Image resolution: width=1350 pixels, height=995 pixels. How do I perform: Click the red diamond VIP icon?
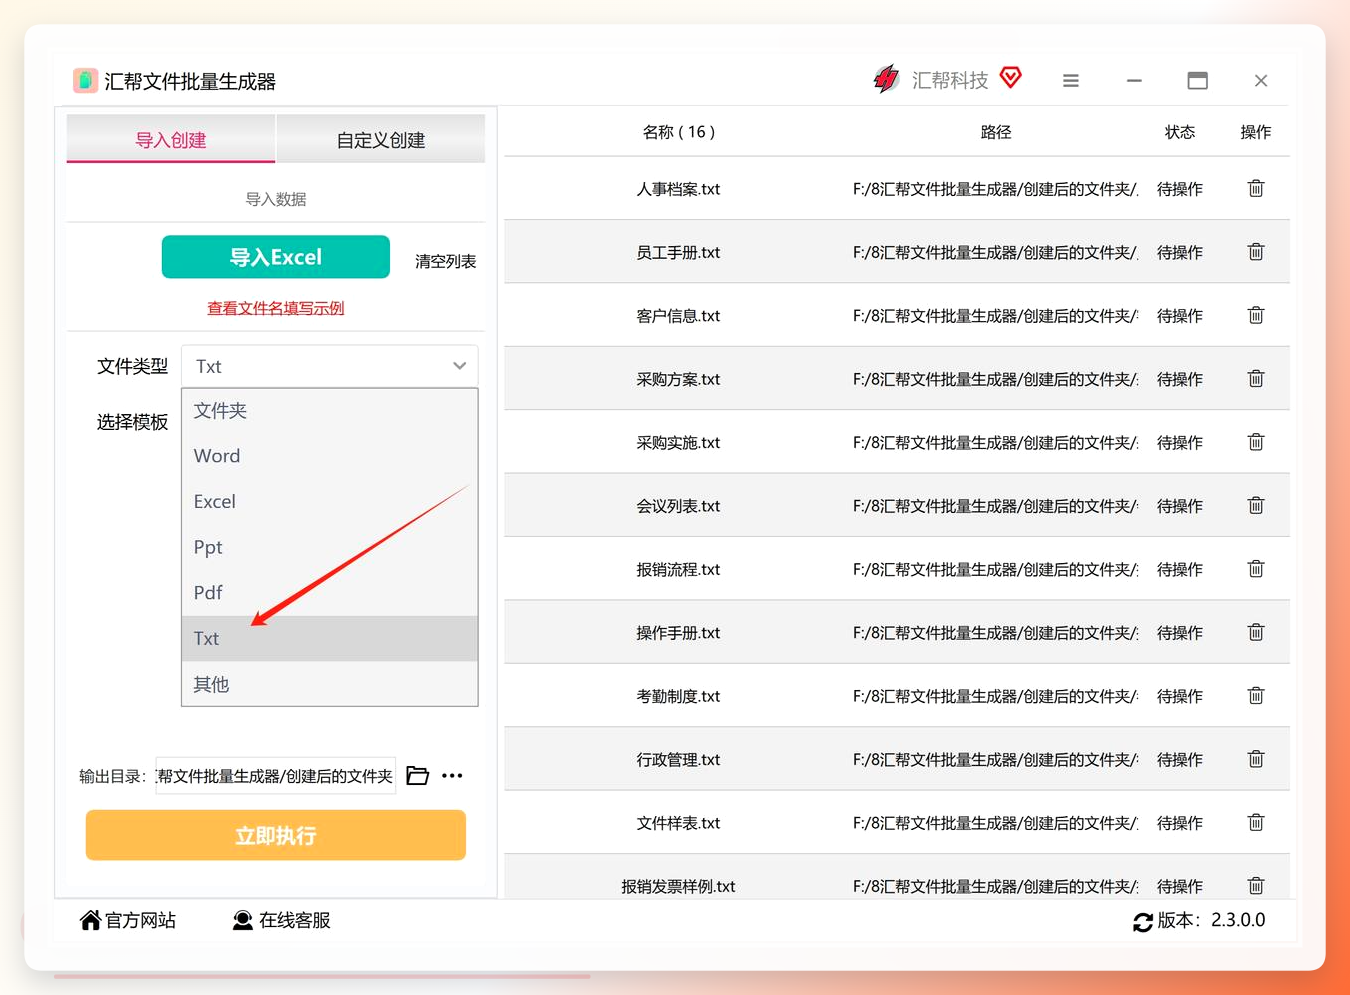1011,78
